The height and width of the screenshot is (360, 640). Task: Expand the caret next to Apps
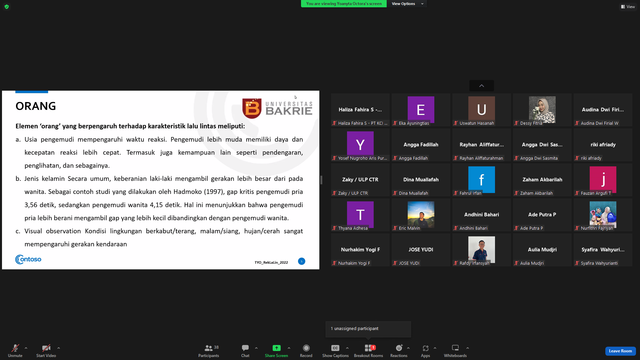click(435, 348)
